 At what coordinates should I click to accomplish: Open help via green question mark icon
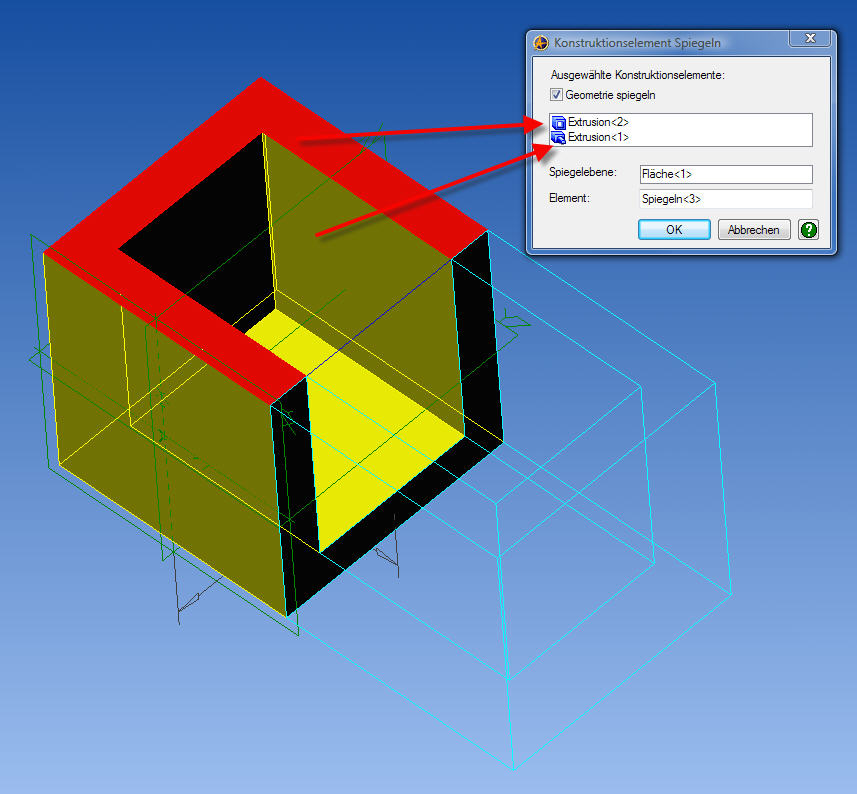tap(808, 230)
